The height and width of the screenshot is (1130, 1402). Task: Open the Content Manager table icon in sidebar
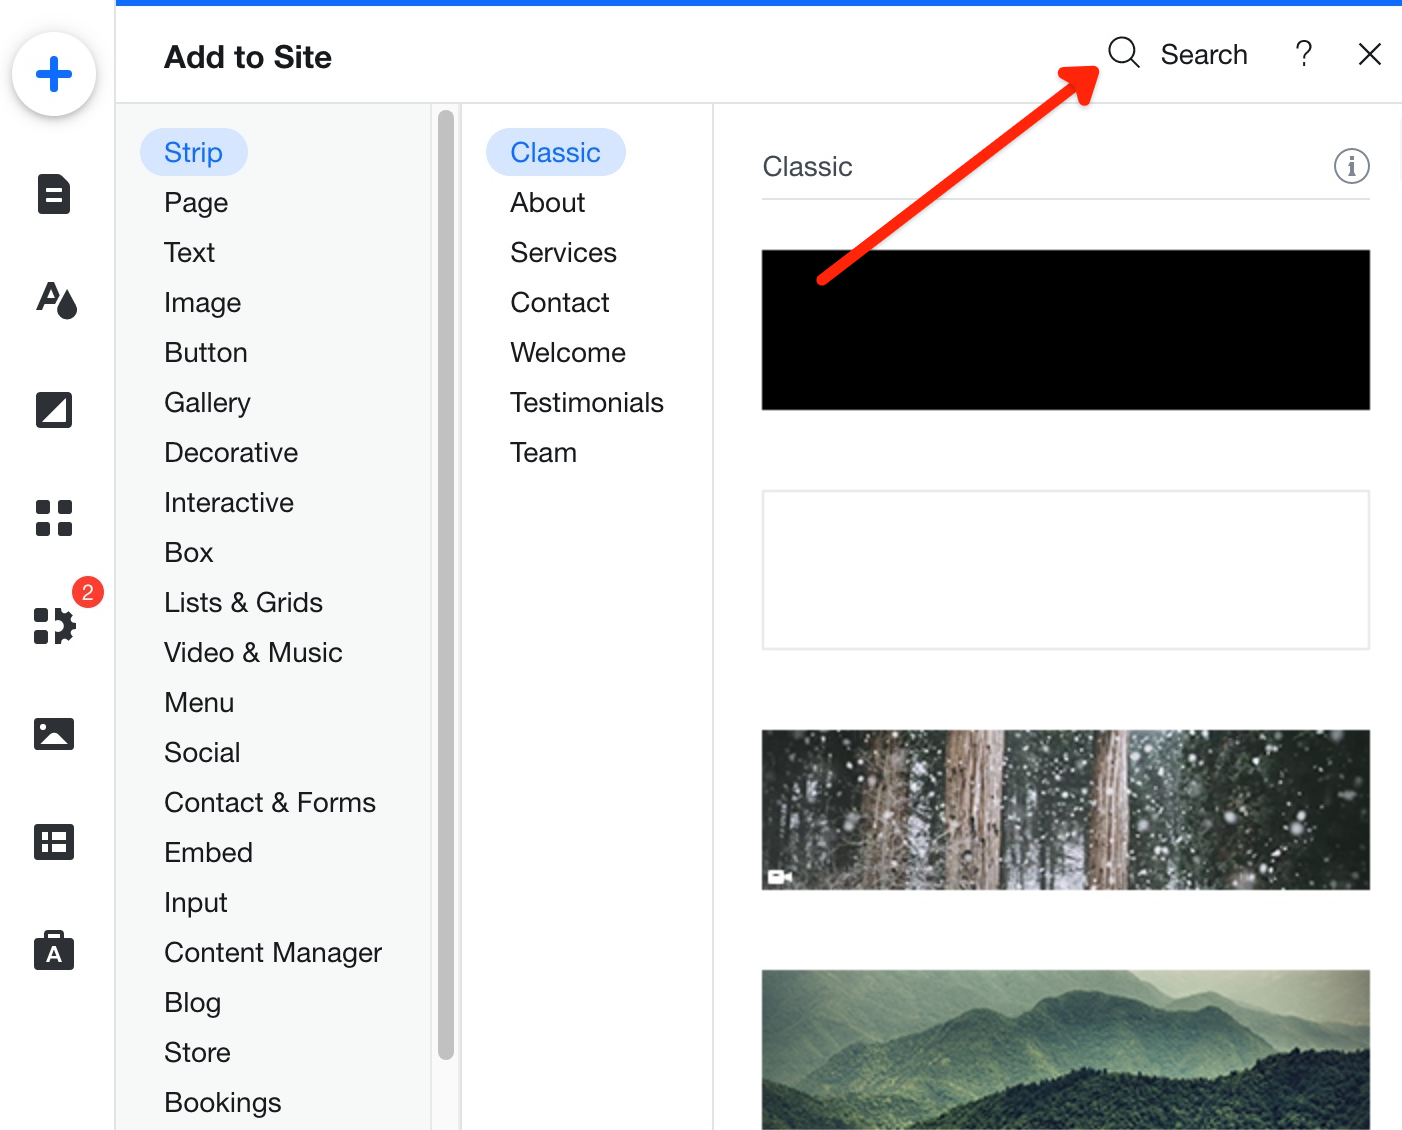point(54,842)
